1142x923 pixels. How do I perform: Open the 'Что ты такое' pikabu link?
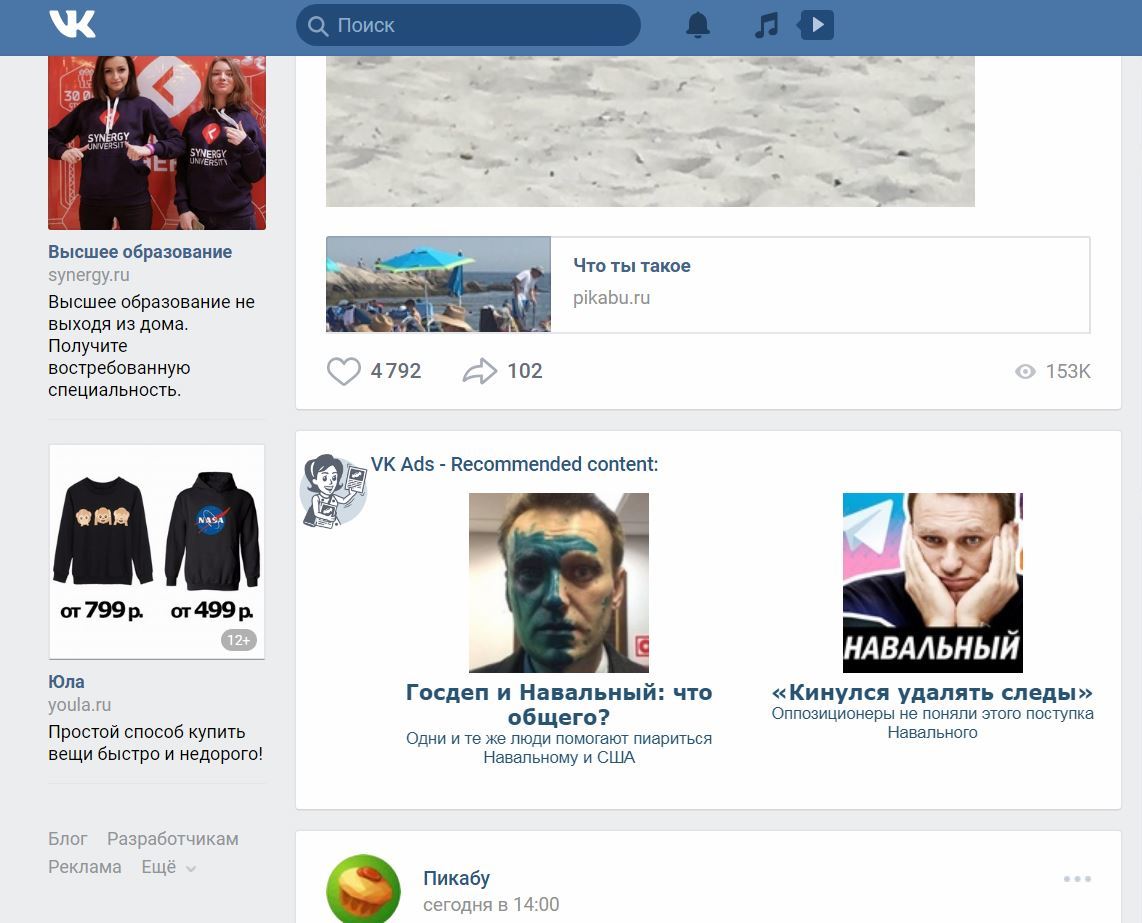[x=632, y=266]
